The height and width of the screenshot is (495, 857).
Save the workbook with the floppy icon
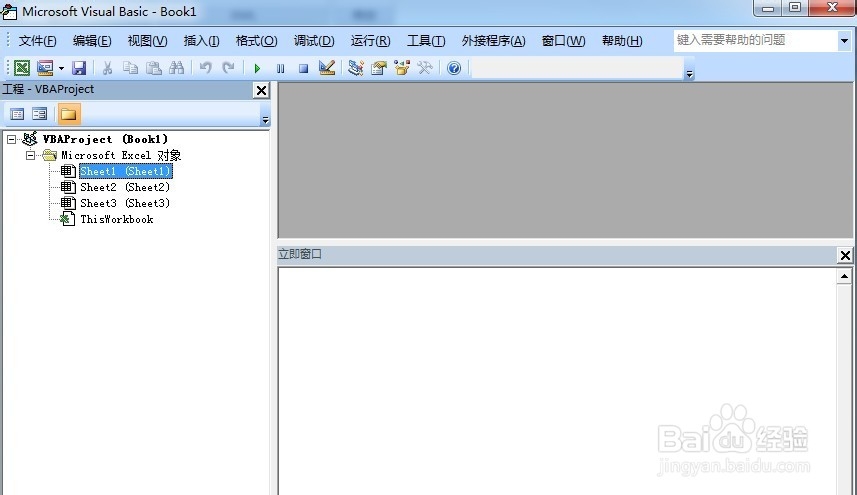(x=79, y=68)
